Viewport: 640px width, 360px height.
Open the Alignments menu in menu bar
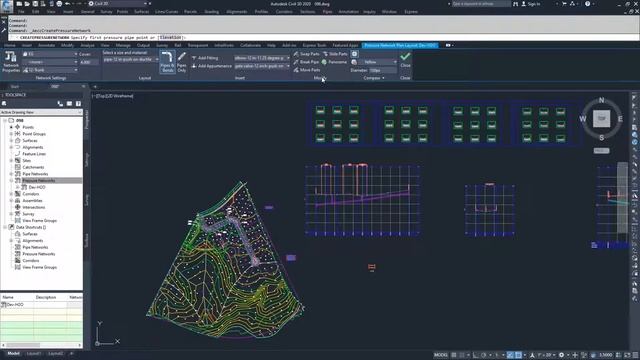pyautogui.click(x=237, y=12)
